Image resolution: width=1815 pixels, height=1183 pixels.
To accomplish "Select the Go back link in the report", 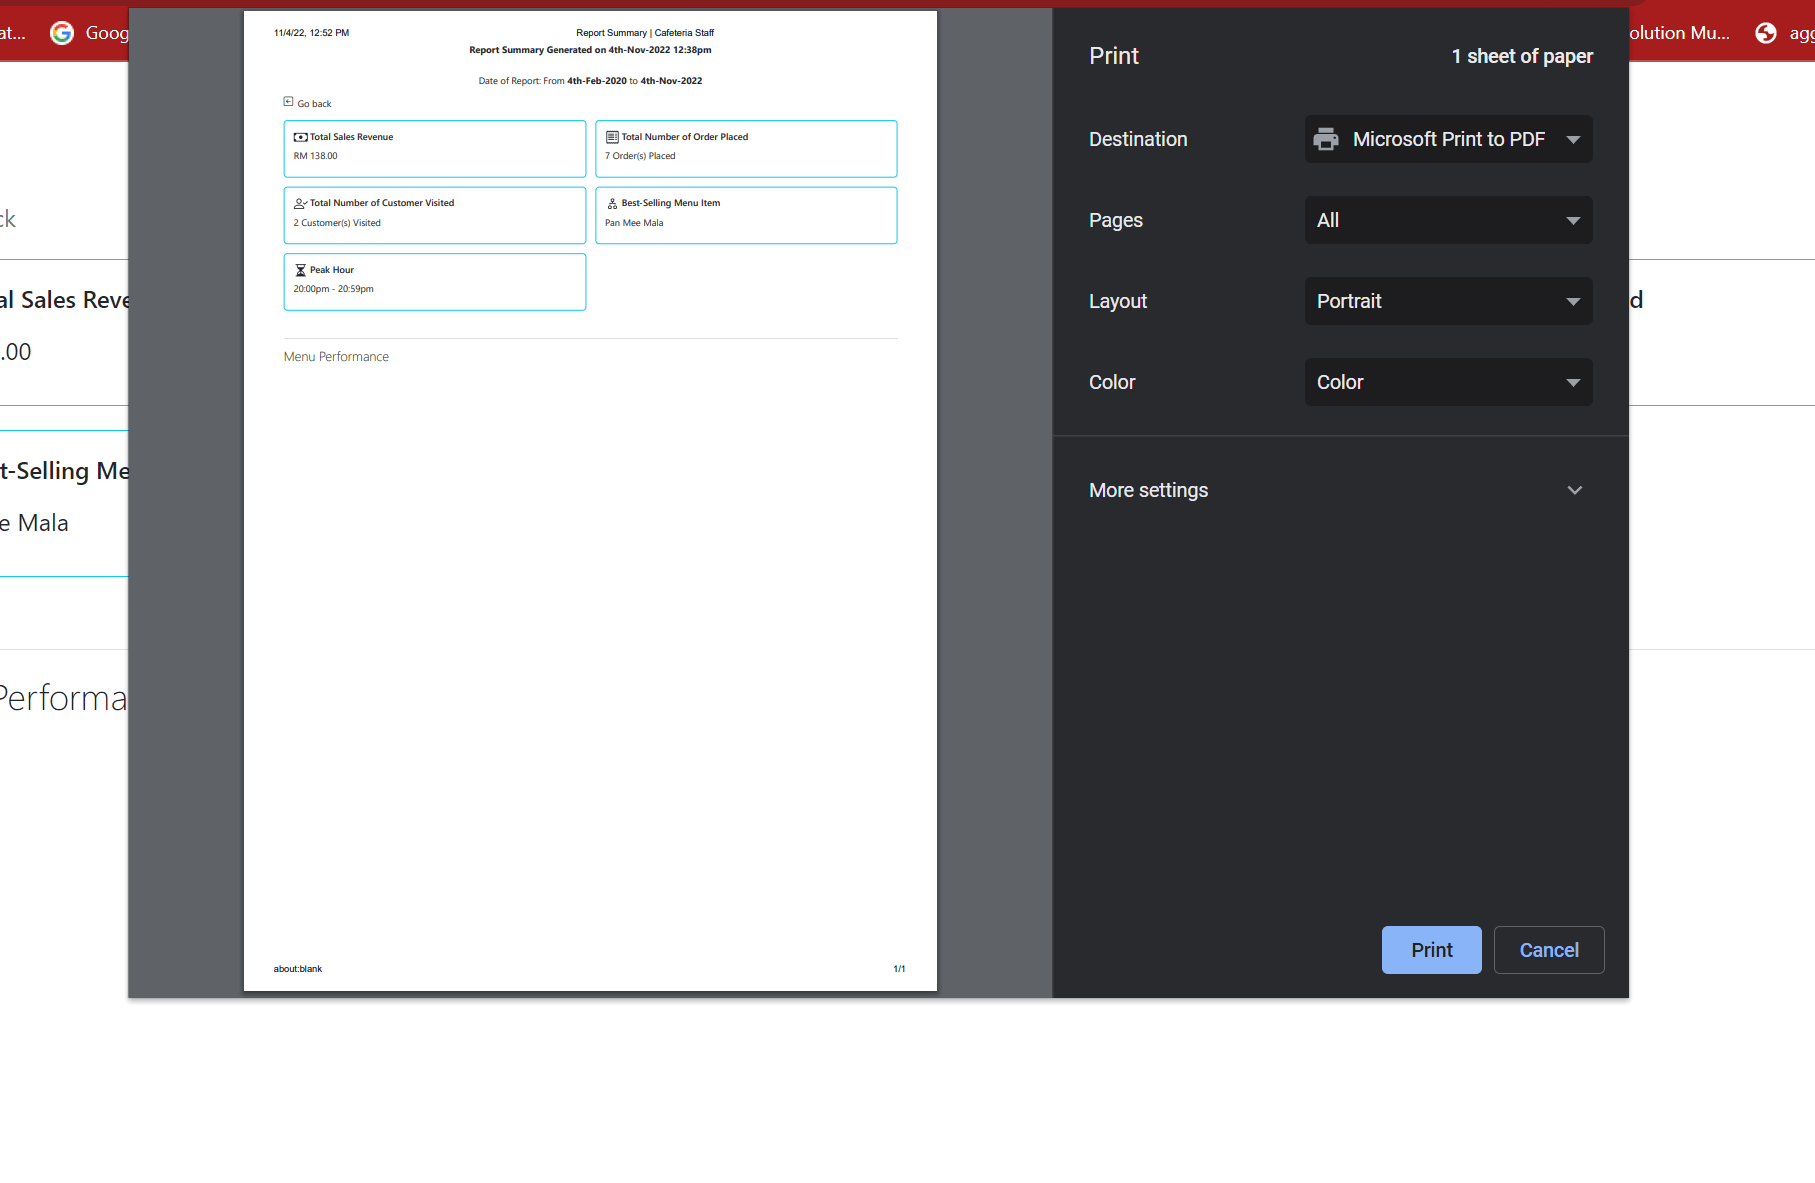I will (x=315, y=103).
